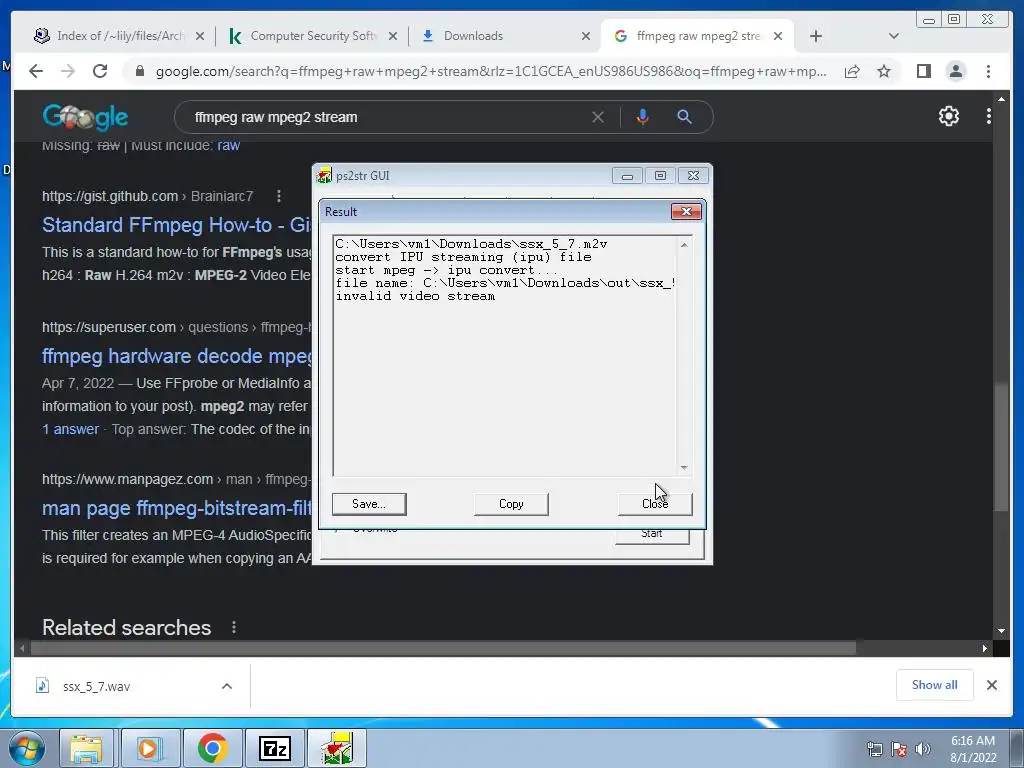This screenshot has height=768, width=1024.
Task: Close the ffmpeg raw mpeg2 stream tab
Action: (x=778, y=36)
